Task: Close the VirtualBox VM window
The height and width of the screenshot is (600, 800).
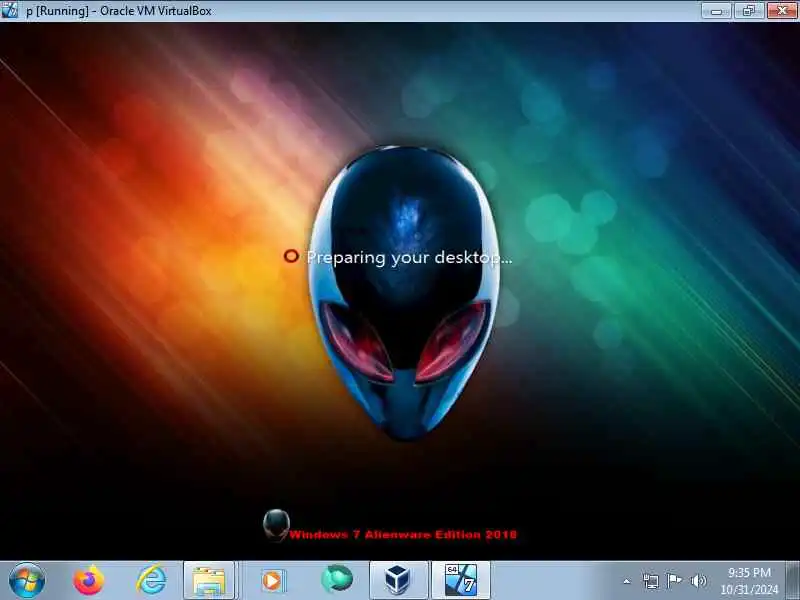Action: 782,10
